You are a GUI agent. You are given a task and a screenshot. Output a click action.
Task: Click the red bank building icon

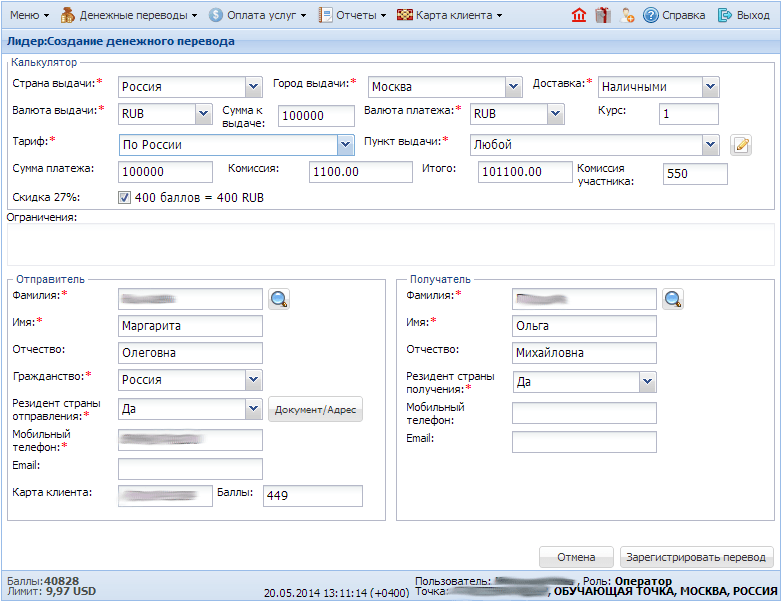579,15
